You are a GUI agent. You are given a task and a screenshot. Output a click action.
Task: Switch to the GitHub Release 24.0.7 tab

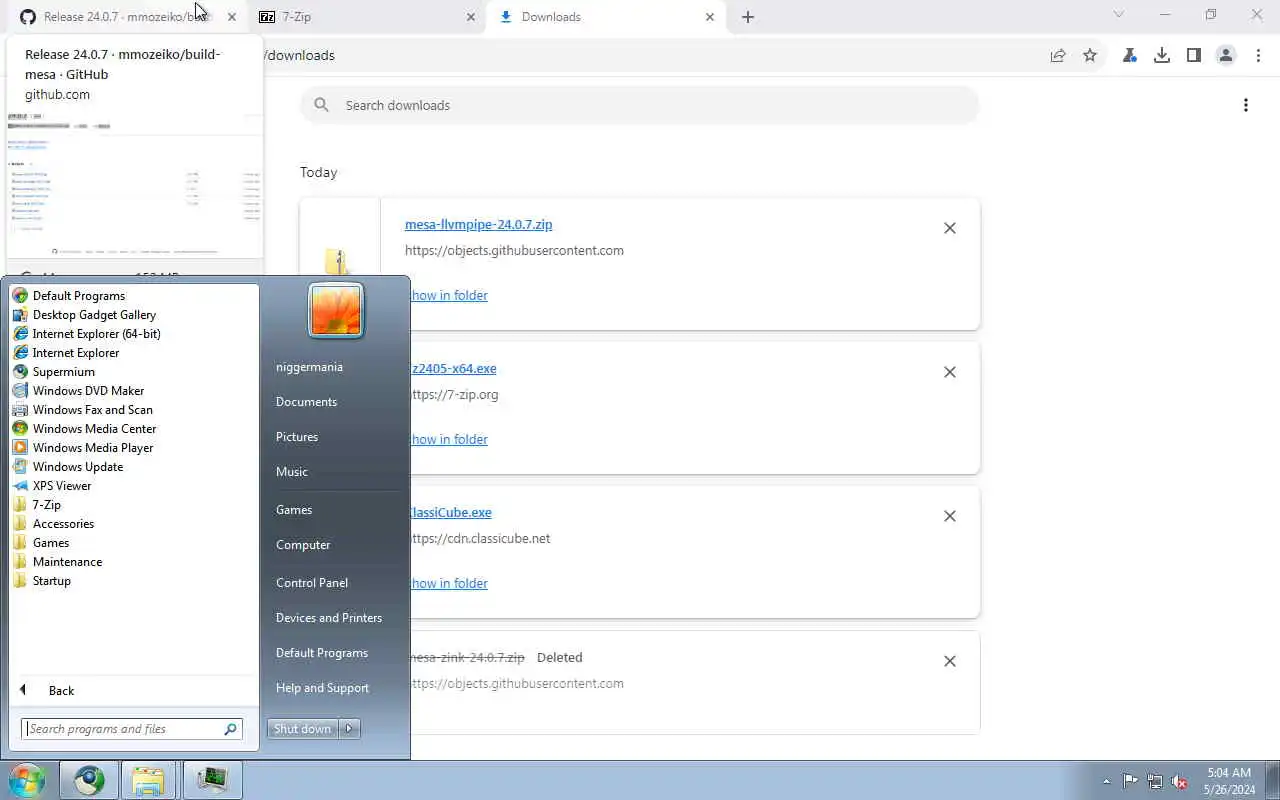click(x=127, y=17)
